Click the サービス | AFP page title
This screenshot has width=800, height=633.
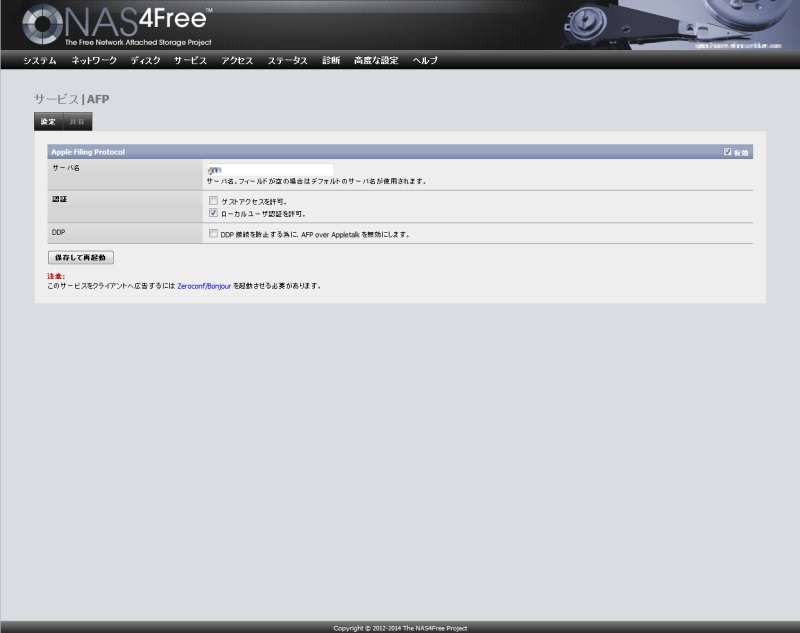[71, 99]
